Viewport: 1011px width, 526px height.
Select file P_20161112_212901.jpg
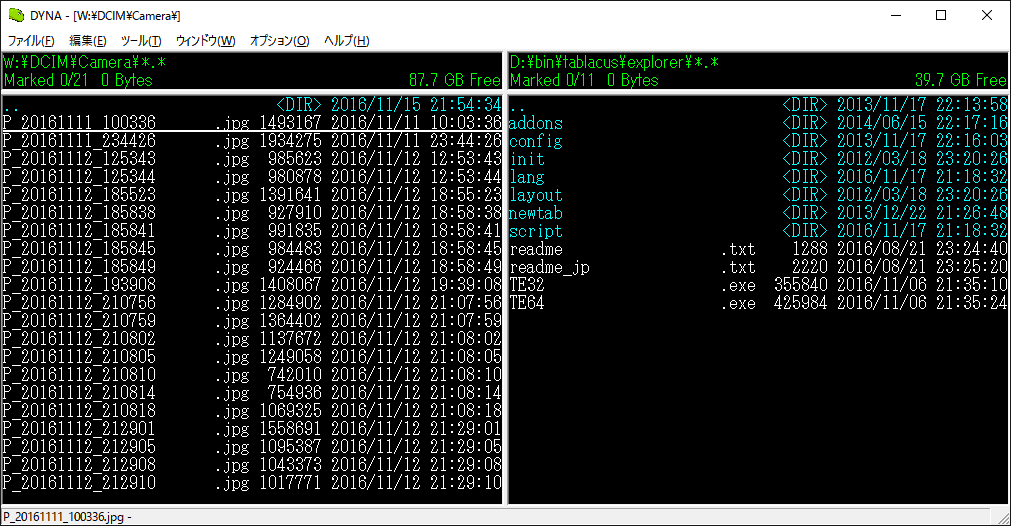tap(252, 429)
